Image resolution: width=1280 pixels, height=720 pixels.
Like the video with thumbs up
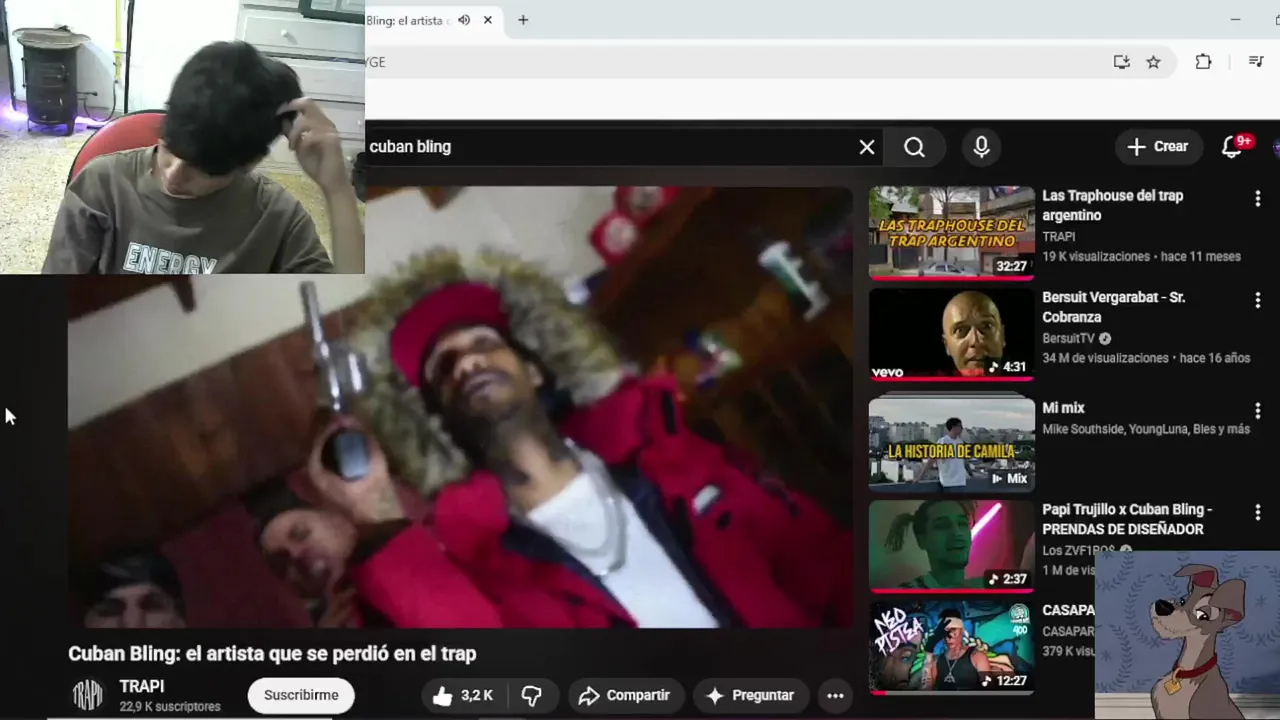[463, 695]
